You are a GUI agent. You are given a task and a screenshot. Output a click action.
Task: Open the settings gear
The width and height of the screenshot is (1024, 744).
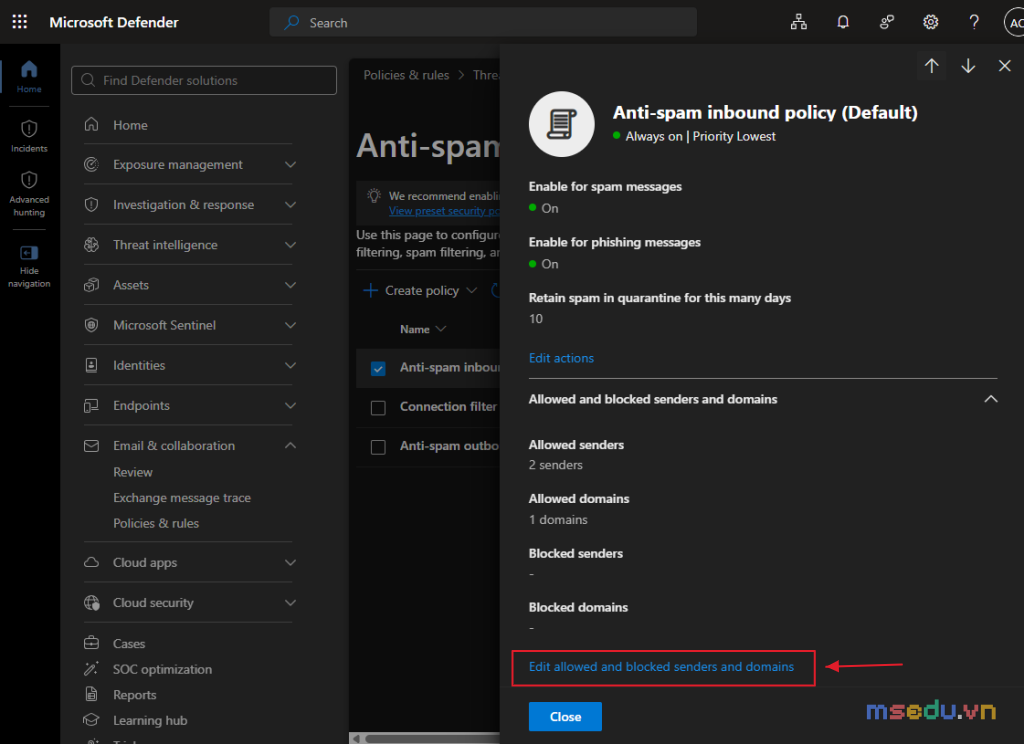[x=930, y=22]
